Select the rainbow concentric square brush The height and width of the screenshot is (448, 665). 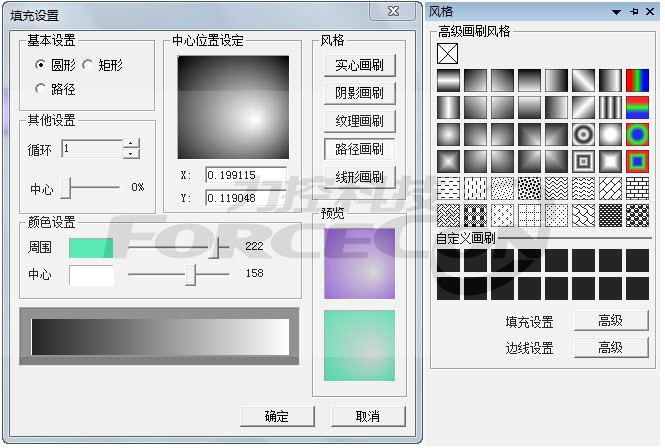(637, 161)
